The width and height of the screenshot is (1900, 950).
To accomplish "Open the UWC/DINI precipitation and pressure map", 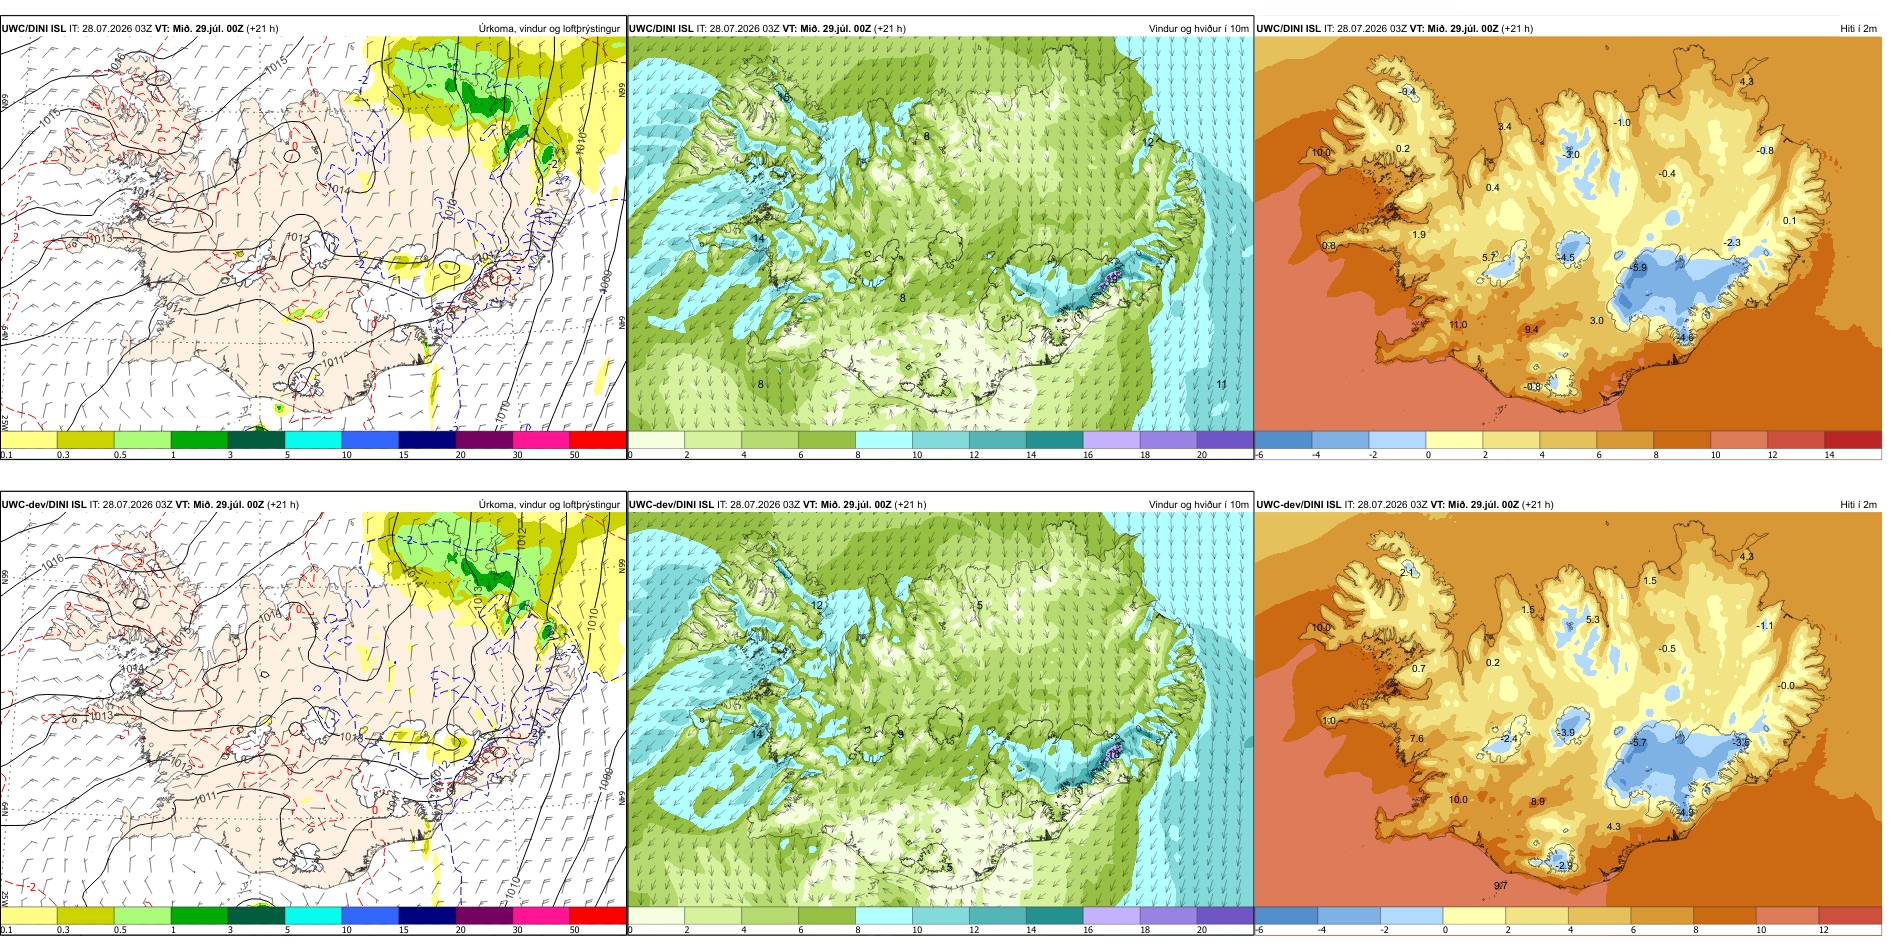I will (313, 234).
